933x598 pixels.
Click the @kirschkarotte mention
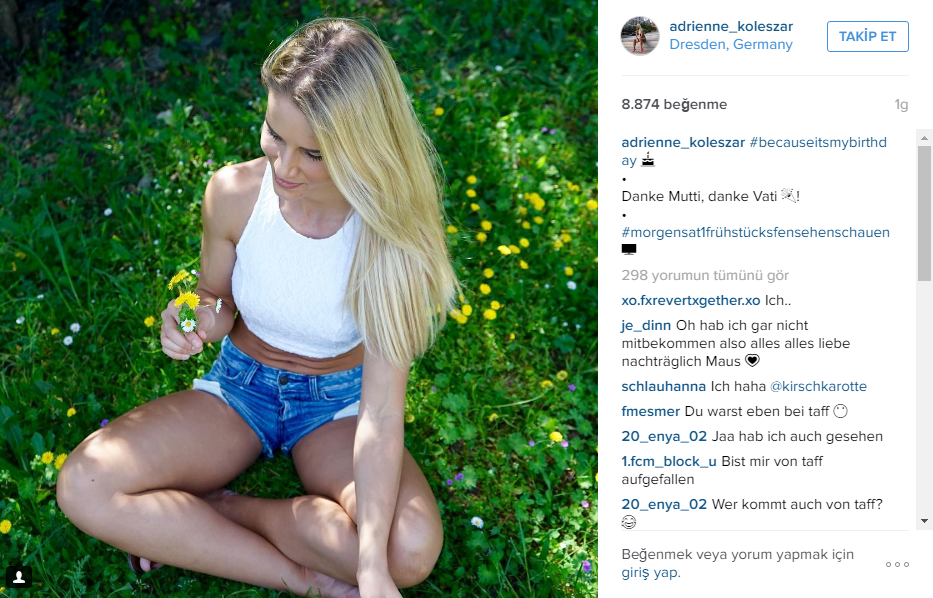click(818, 386)
